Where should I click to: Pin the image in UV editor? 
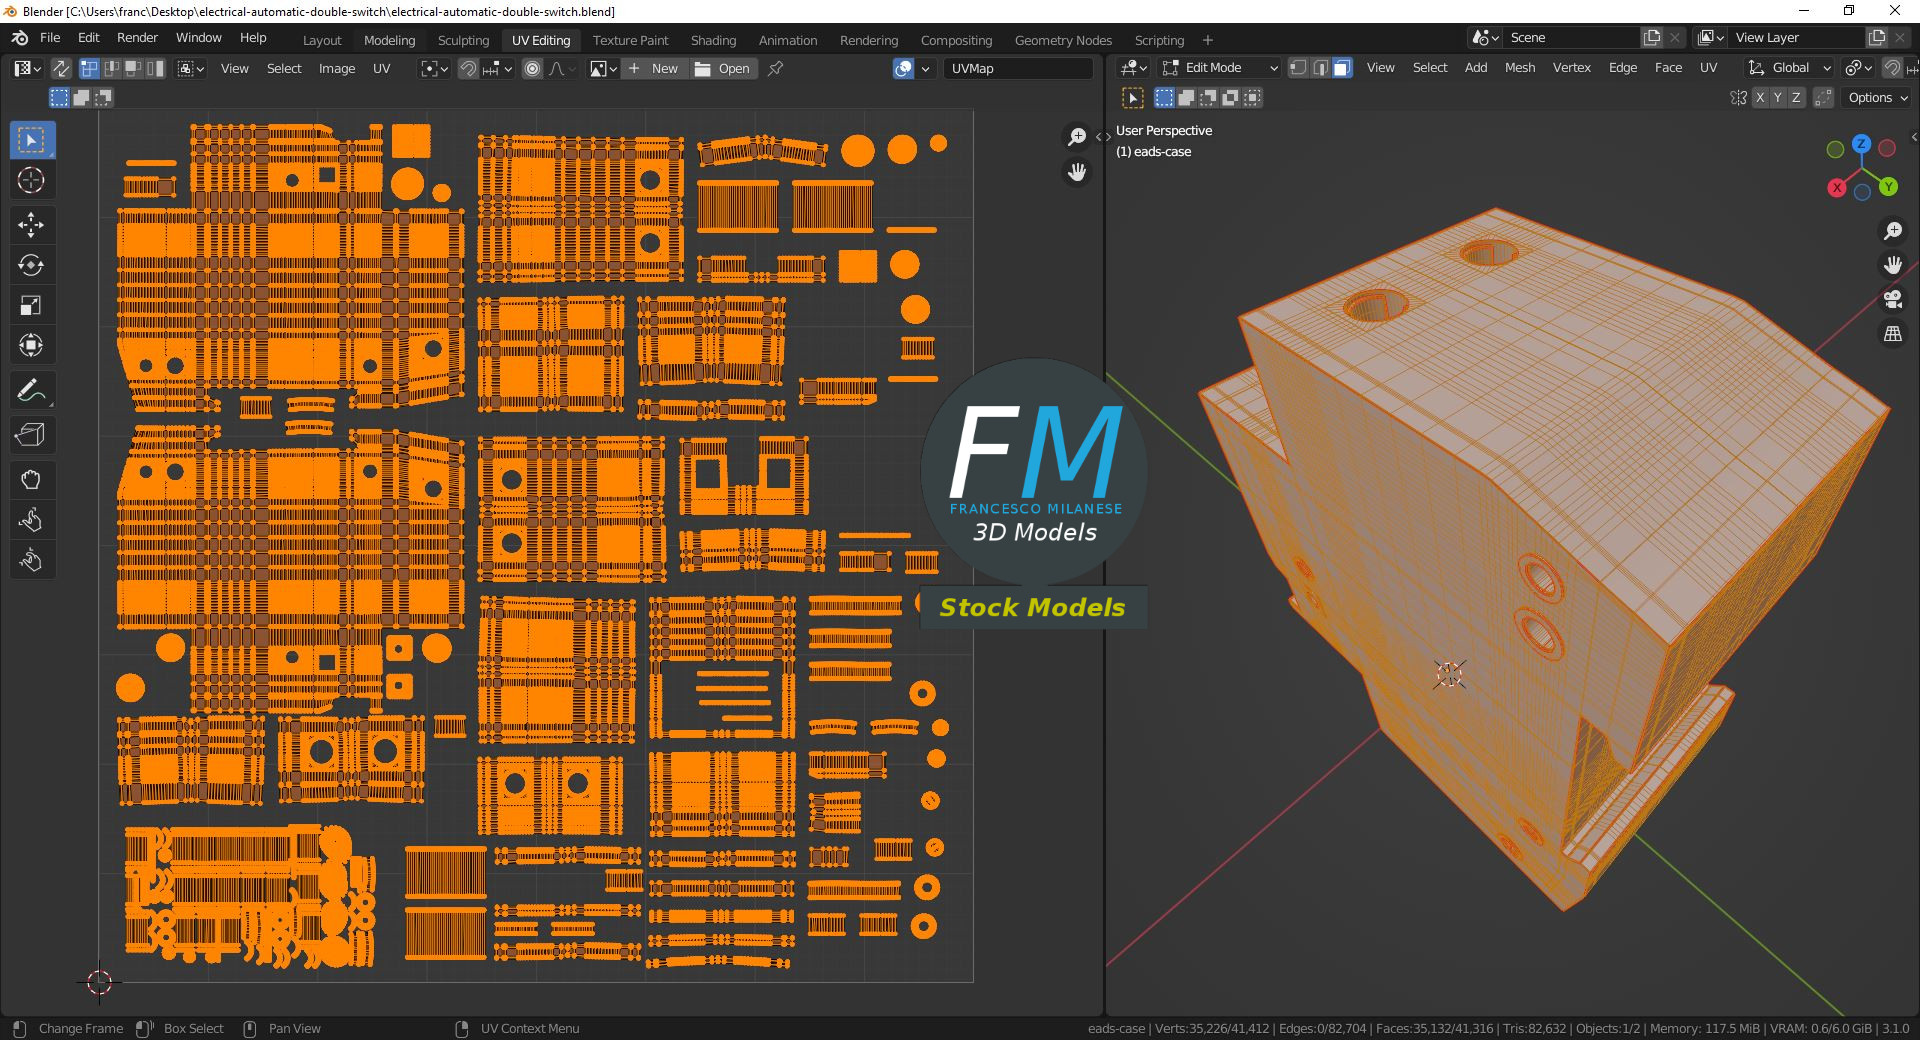click(x=775, y=69)
